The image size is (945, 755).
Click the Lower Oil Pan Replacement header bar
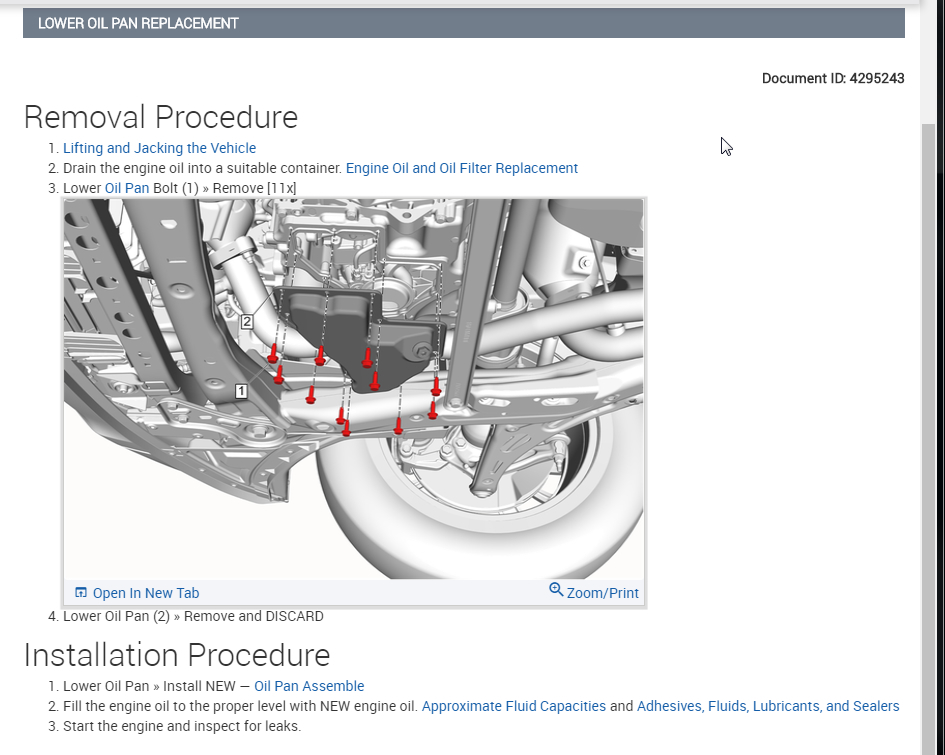463,23
